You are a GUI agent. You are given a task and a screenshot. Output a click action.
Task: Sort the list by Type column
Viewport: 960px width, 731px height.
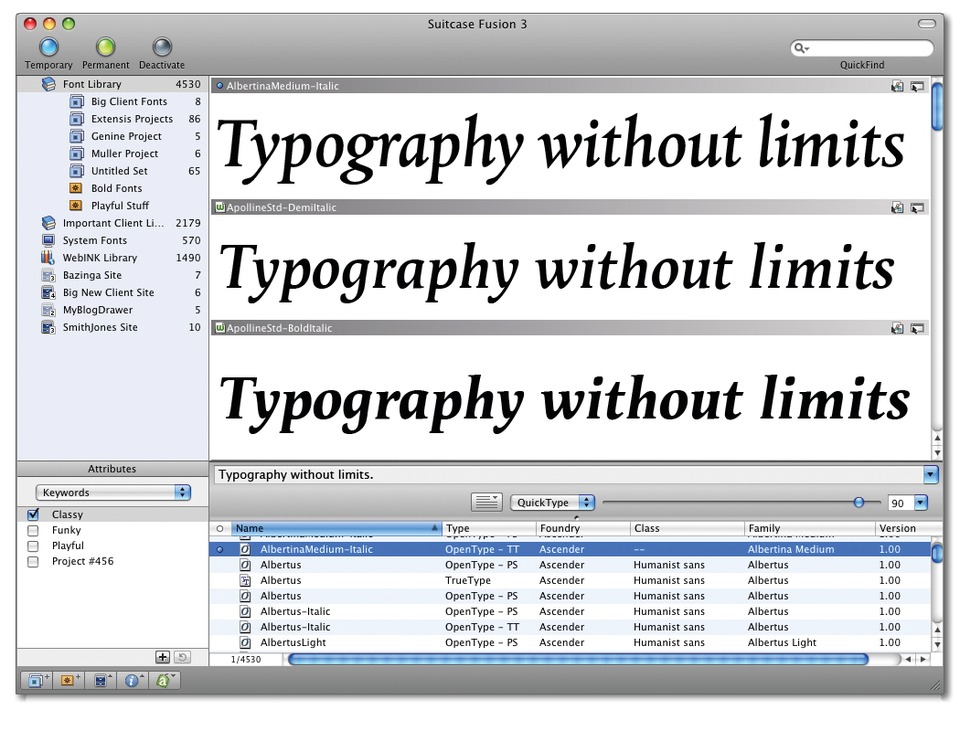pos(489,528)
